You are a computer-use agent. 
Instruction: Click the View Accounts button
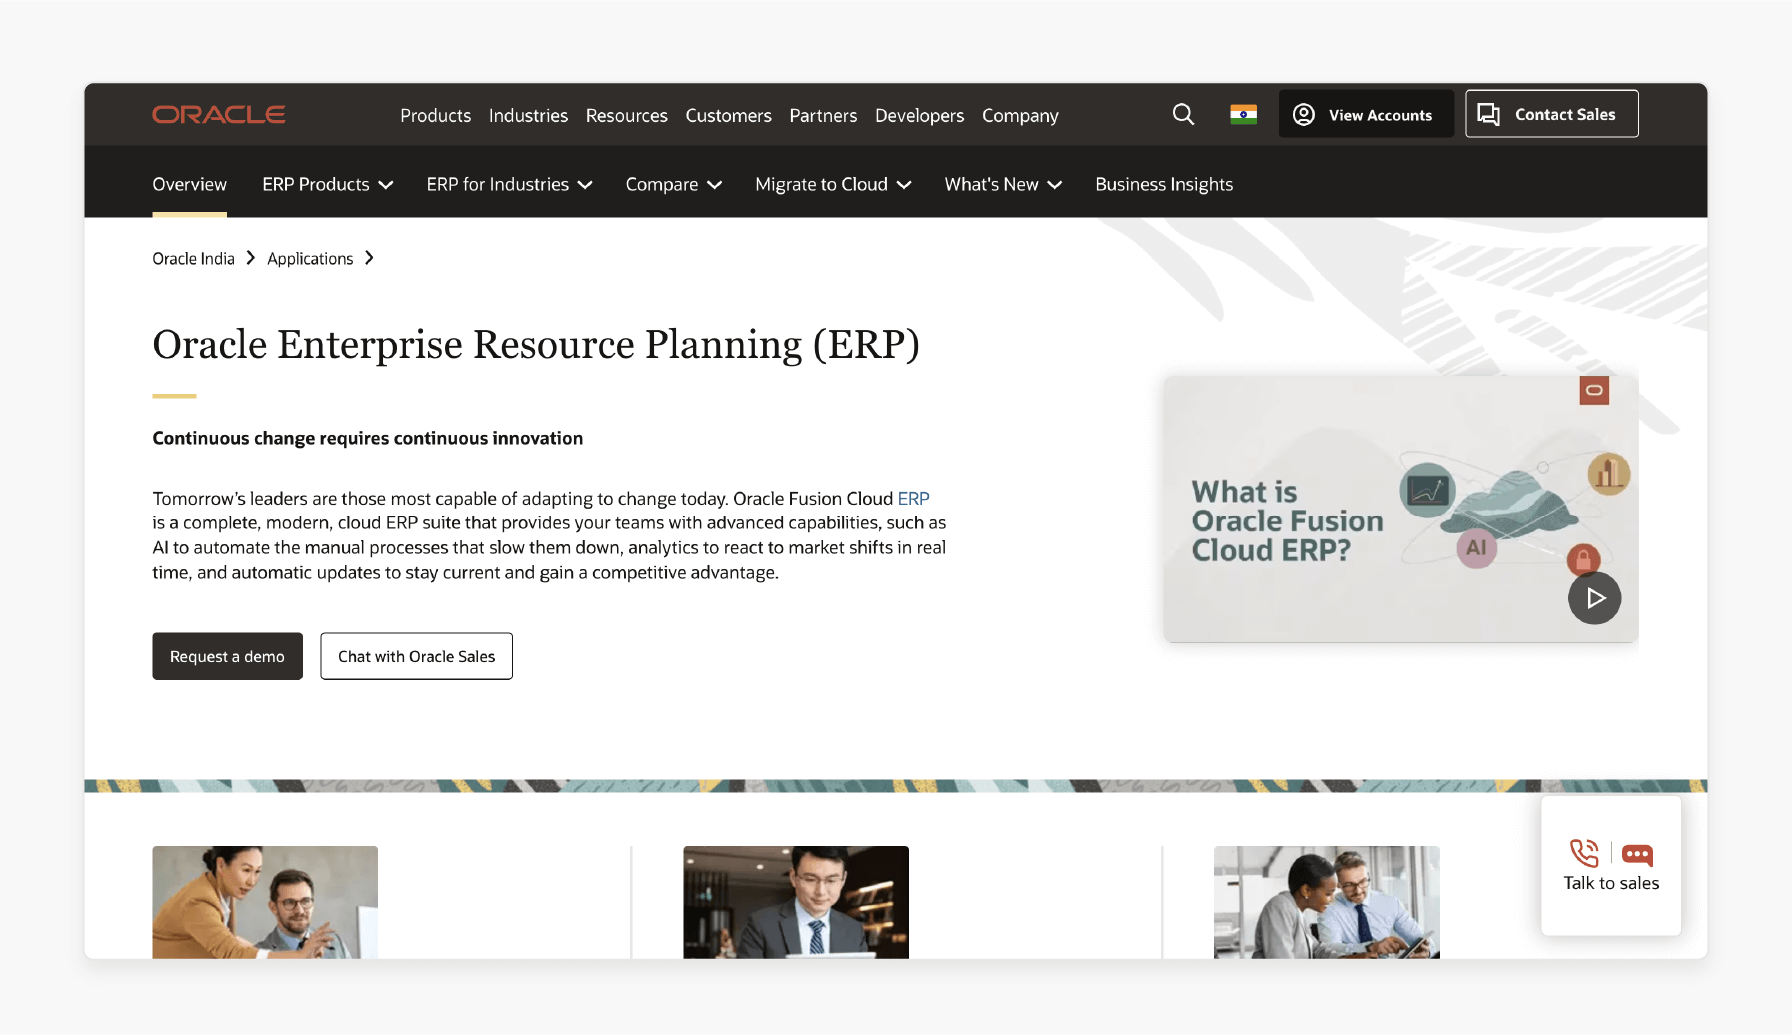(1366, 114)
